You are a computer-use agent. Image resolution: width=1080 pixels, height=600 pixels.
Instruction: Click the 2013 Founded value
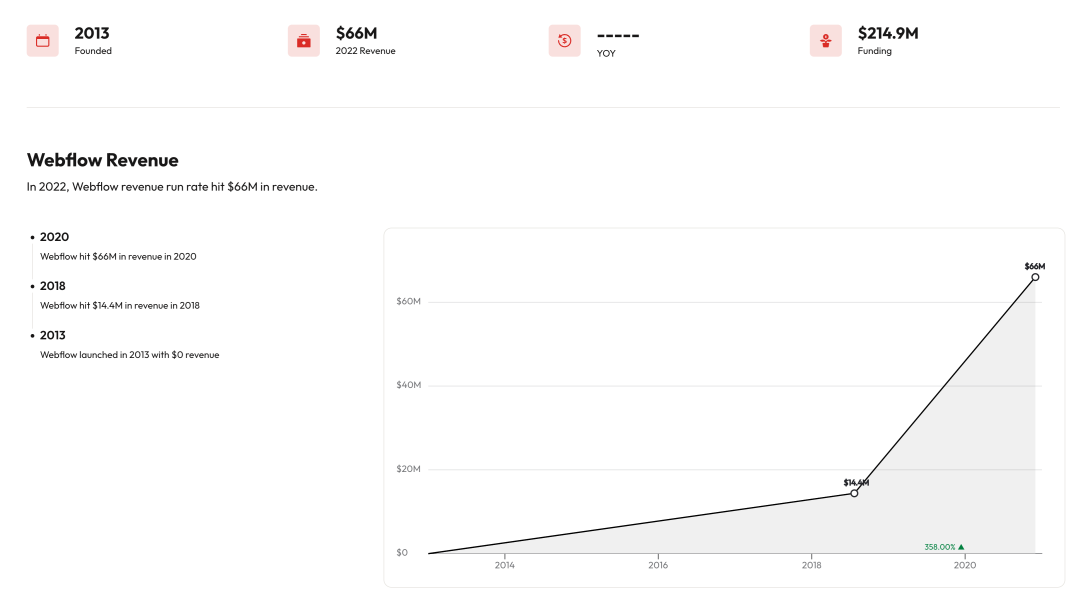[92, 33]
